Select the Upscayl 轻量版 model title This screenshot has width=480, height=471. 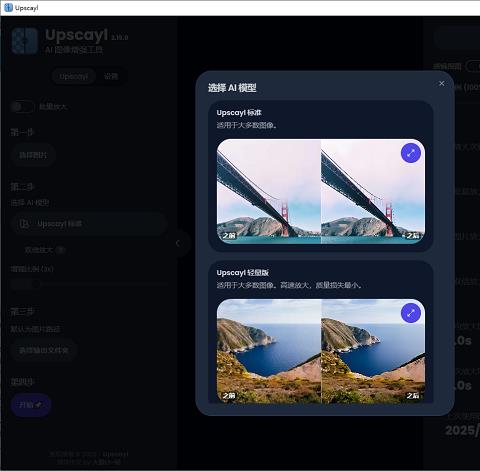pyautogui.click(x=243, y=273)
